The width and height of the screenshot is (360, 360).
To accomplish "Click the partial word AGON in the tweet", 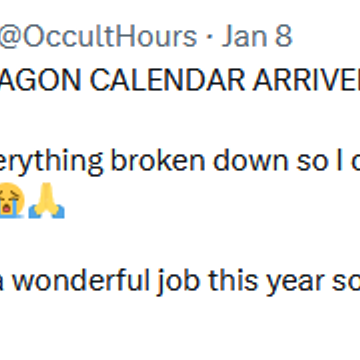I will pos(41,81).
